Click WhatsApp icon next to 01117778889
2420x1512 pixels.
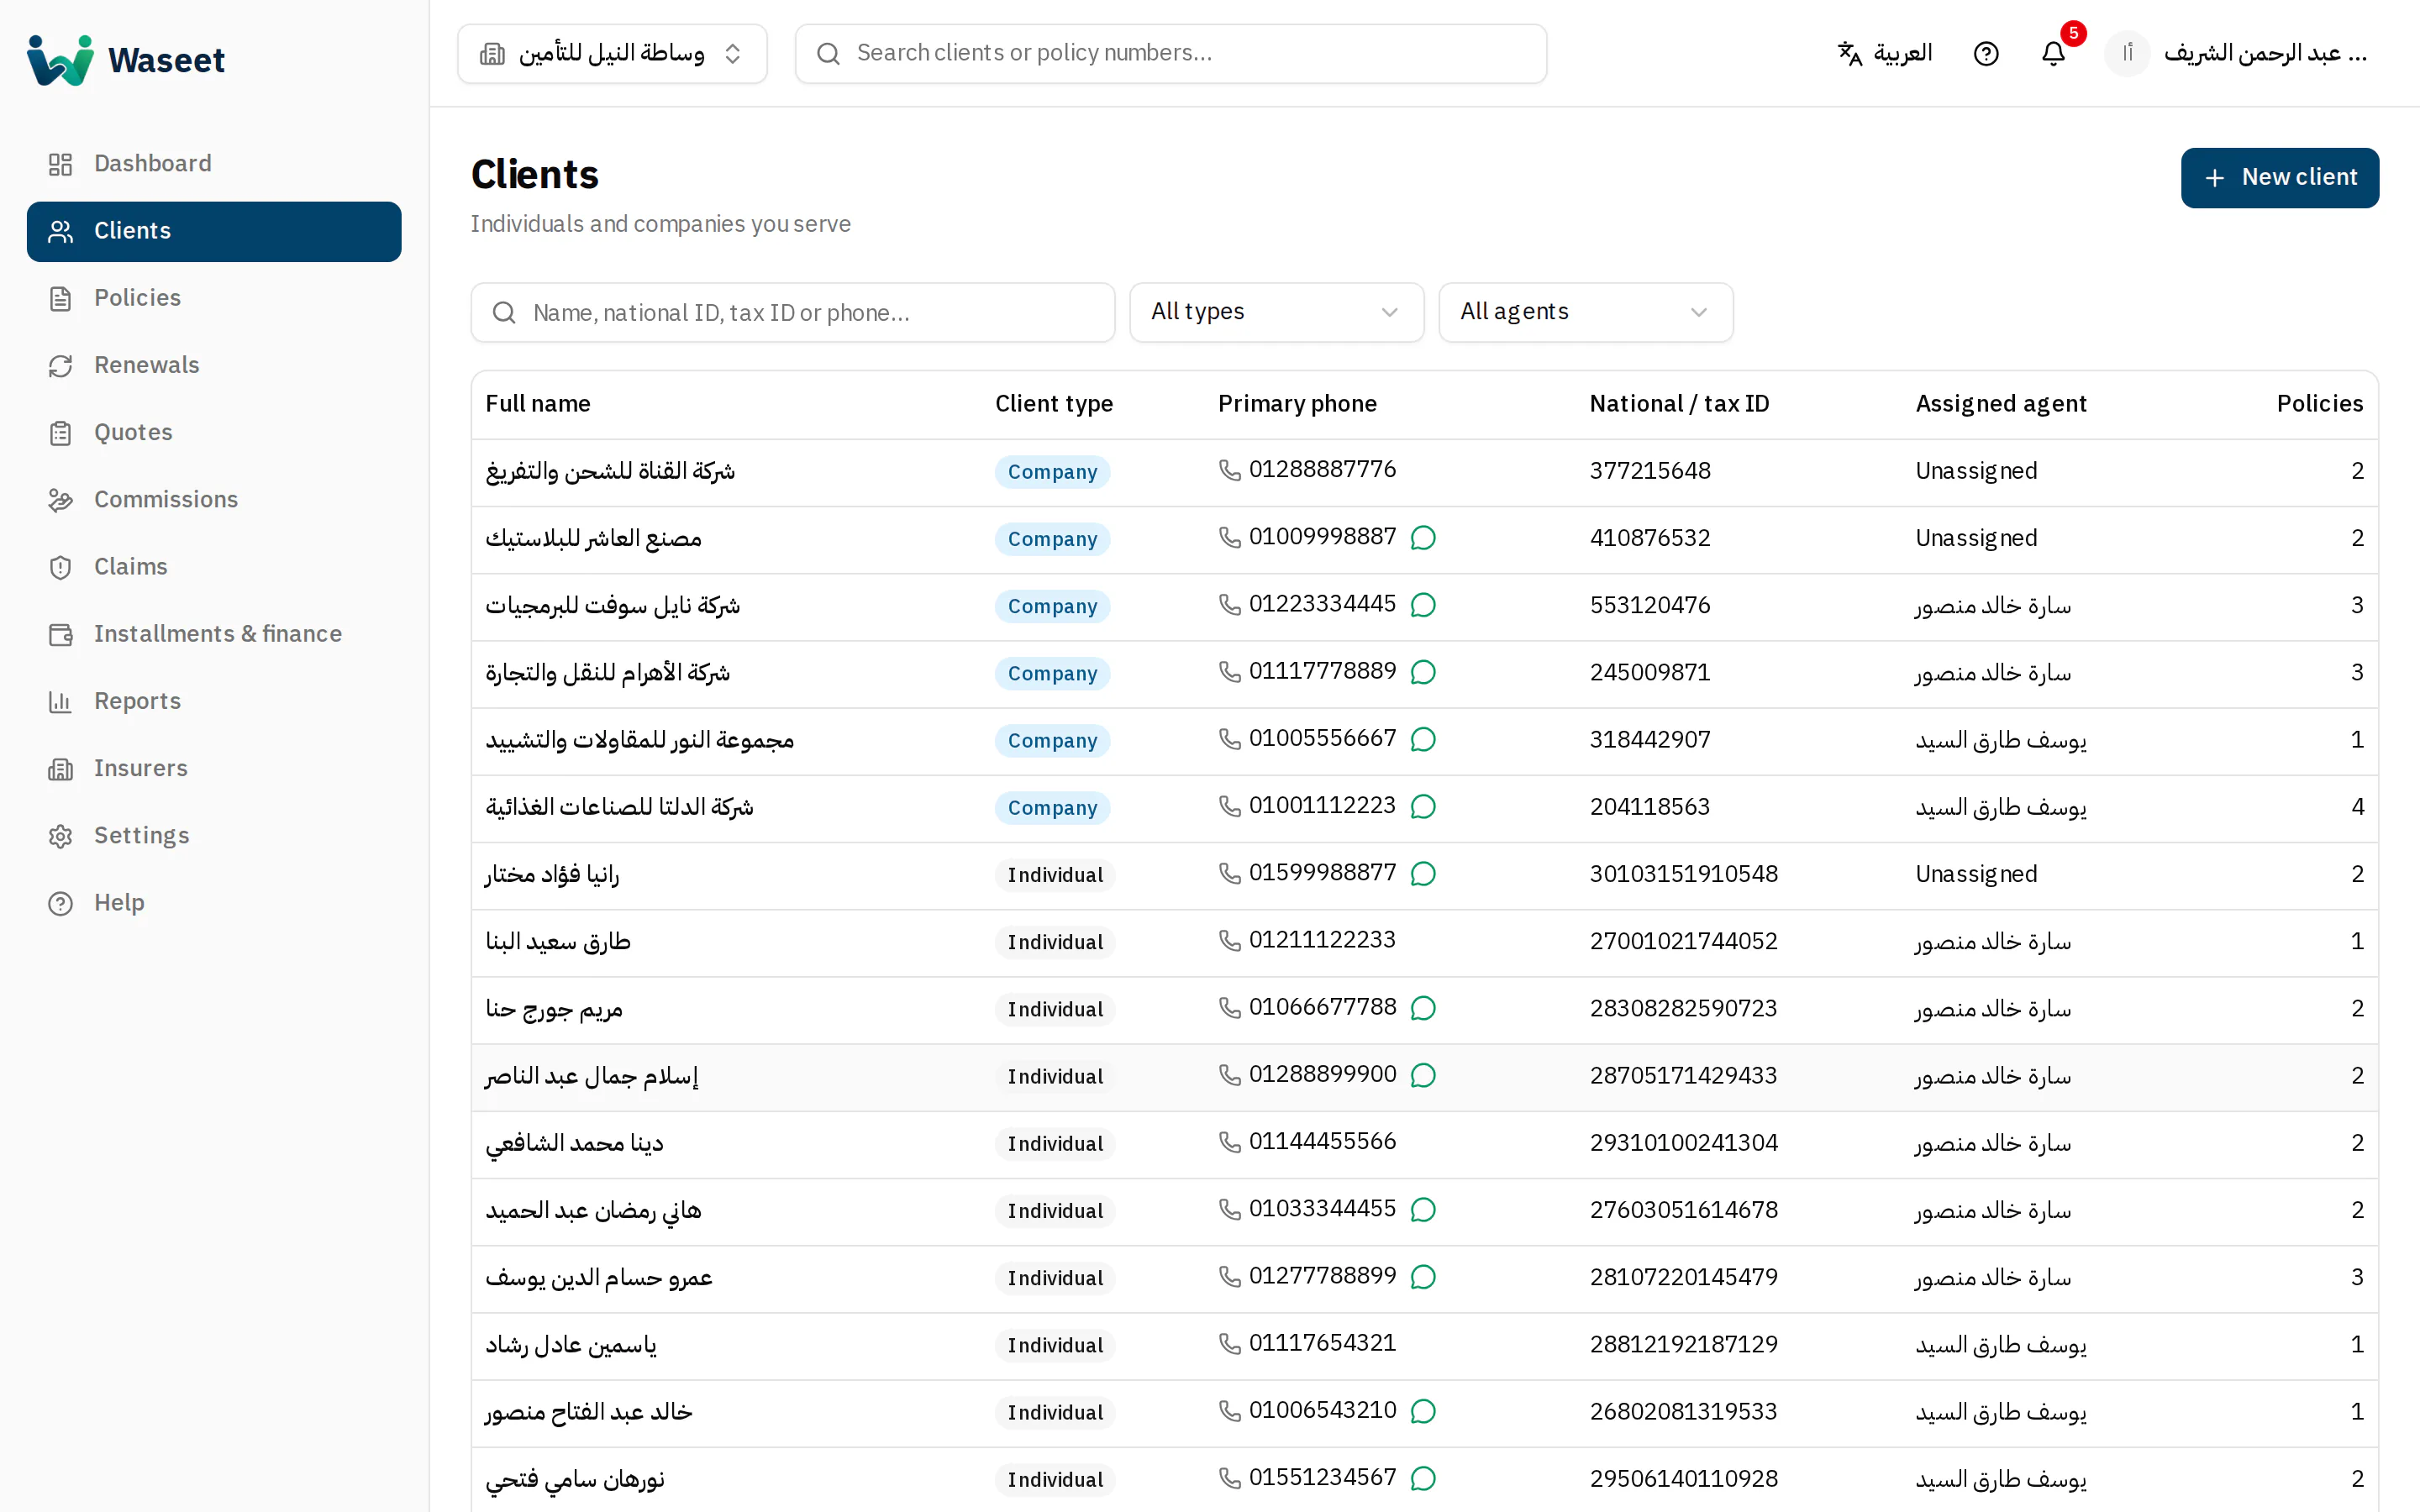click(x=1423, y=672)
